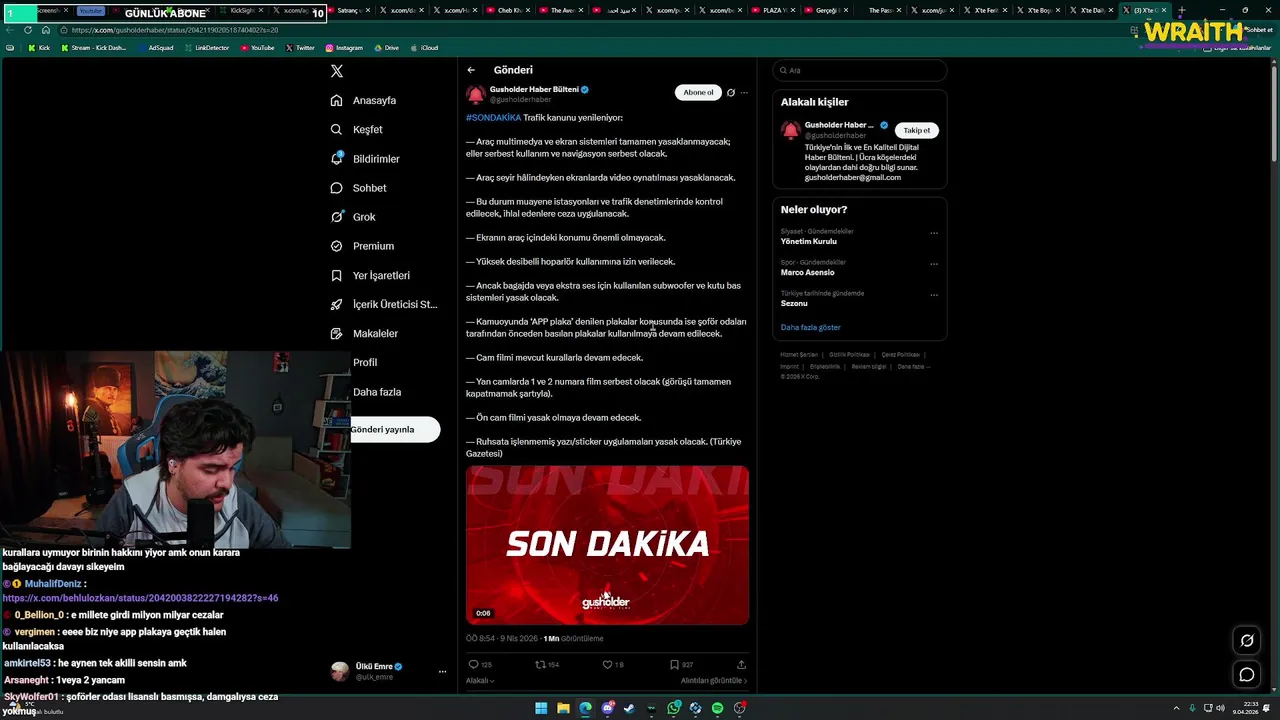The height and width of the screenshot is (720, 1280).
Task: Open YouTube bookmark in bookmarks bar
Action: pos(257,48)
